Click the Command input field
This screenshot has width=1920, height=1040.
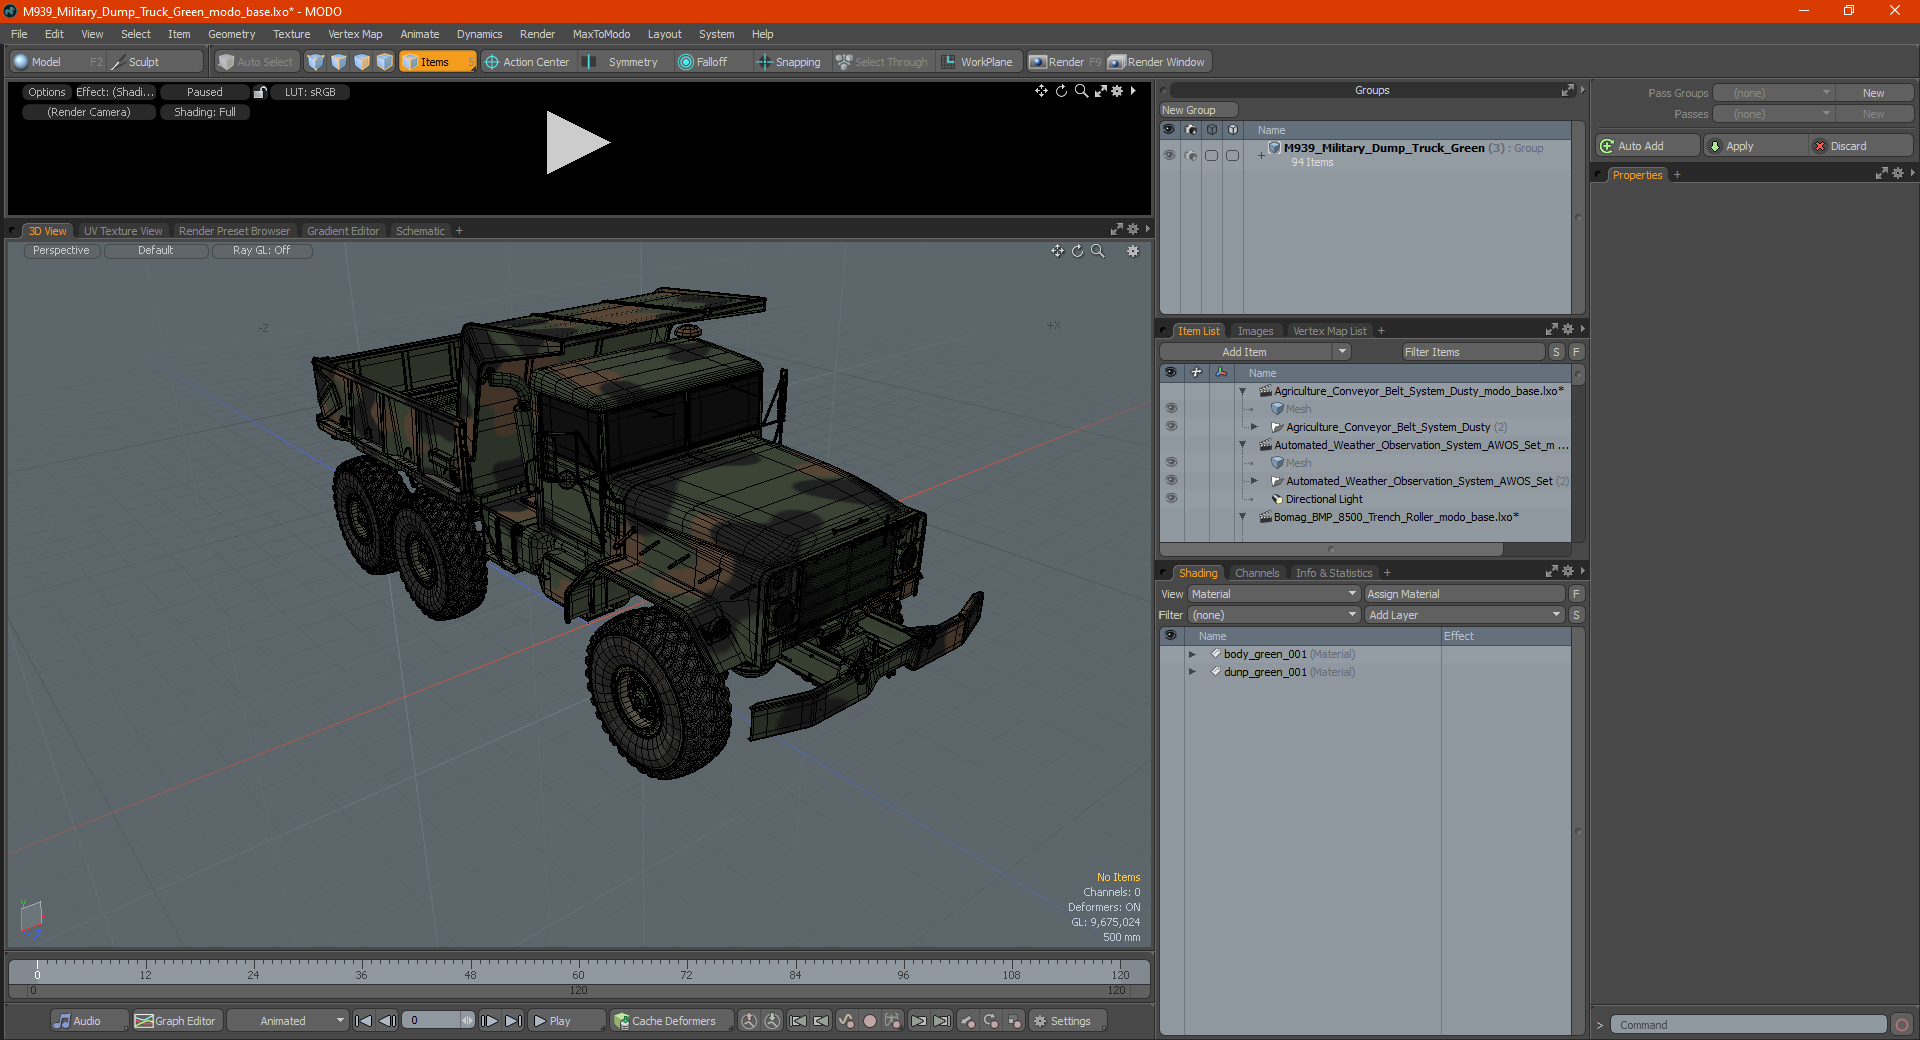point(1748,1025)
